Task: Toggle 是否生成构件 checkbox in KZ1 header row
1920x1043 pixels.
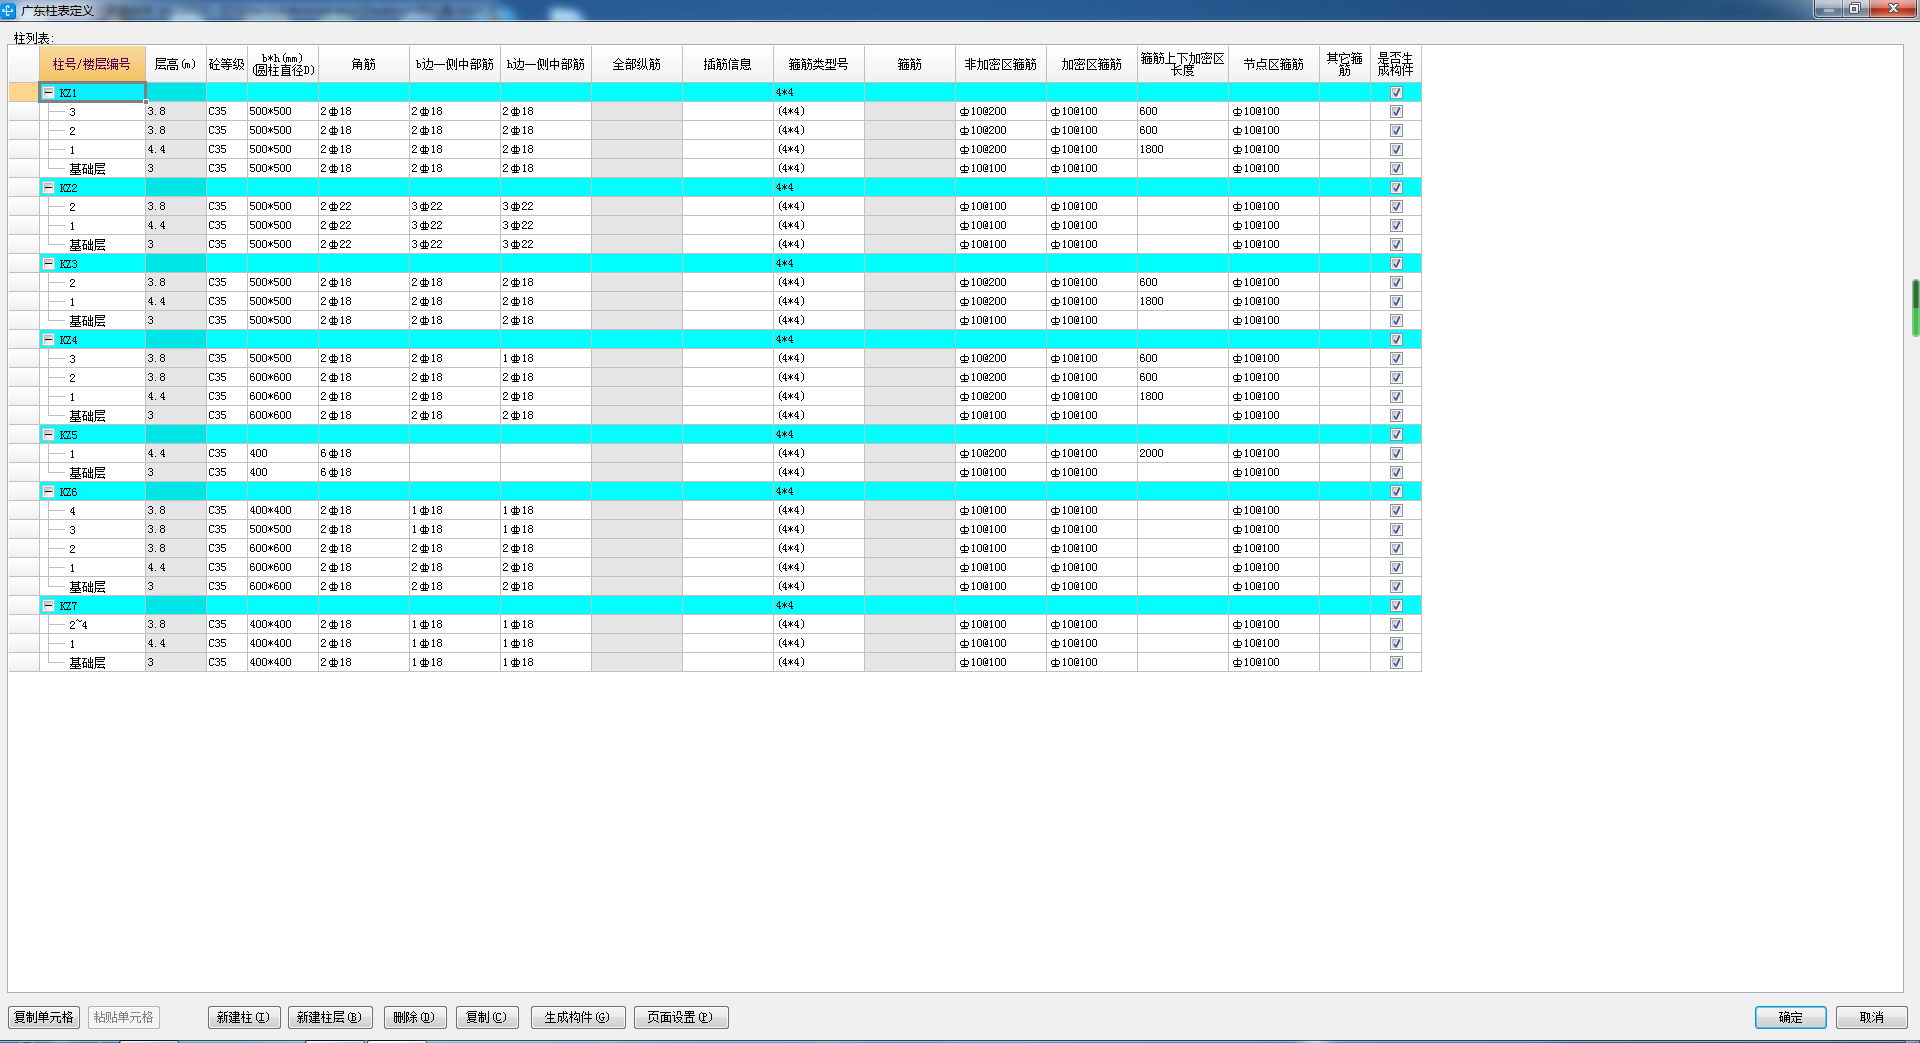Action: [1396, 92]
